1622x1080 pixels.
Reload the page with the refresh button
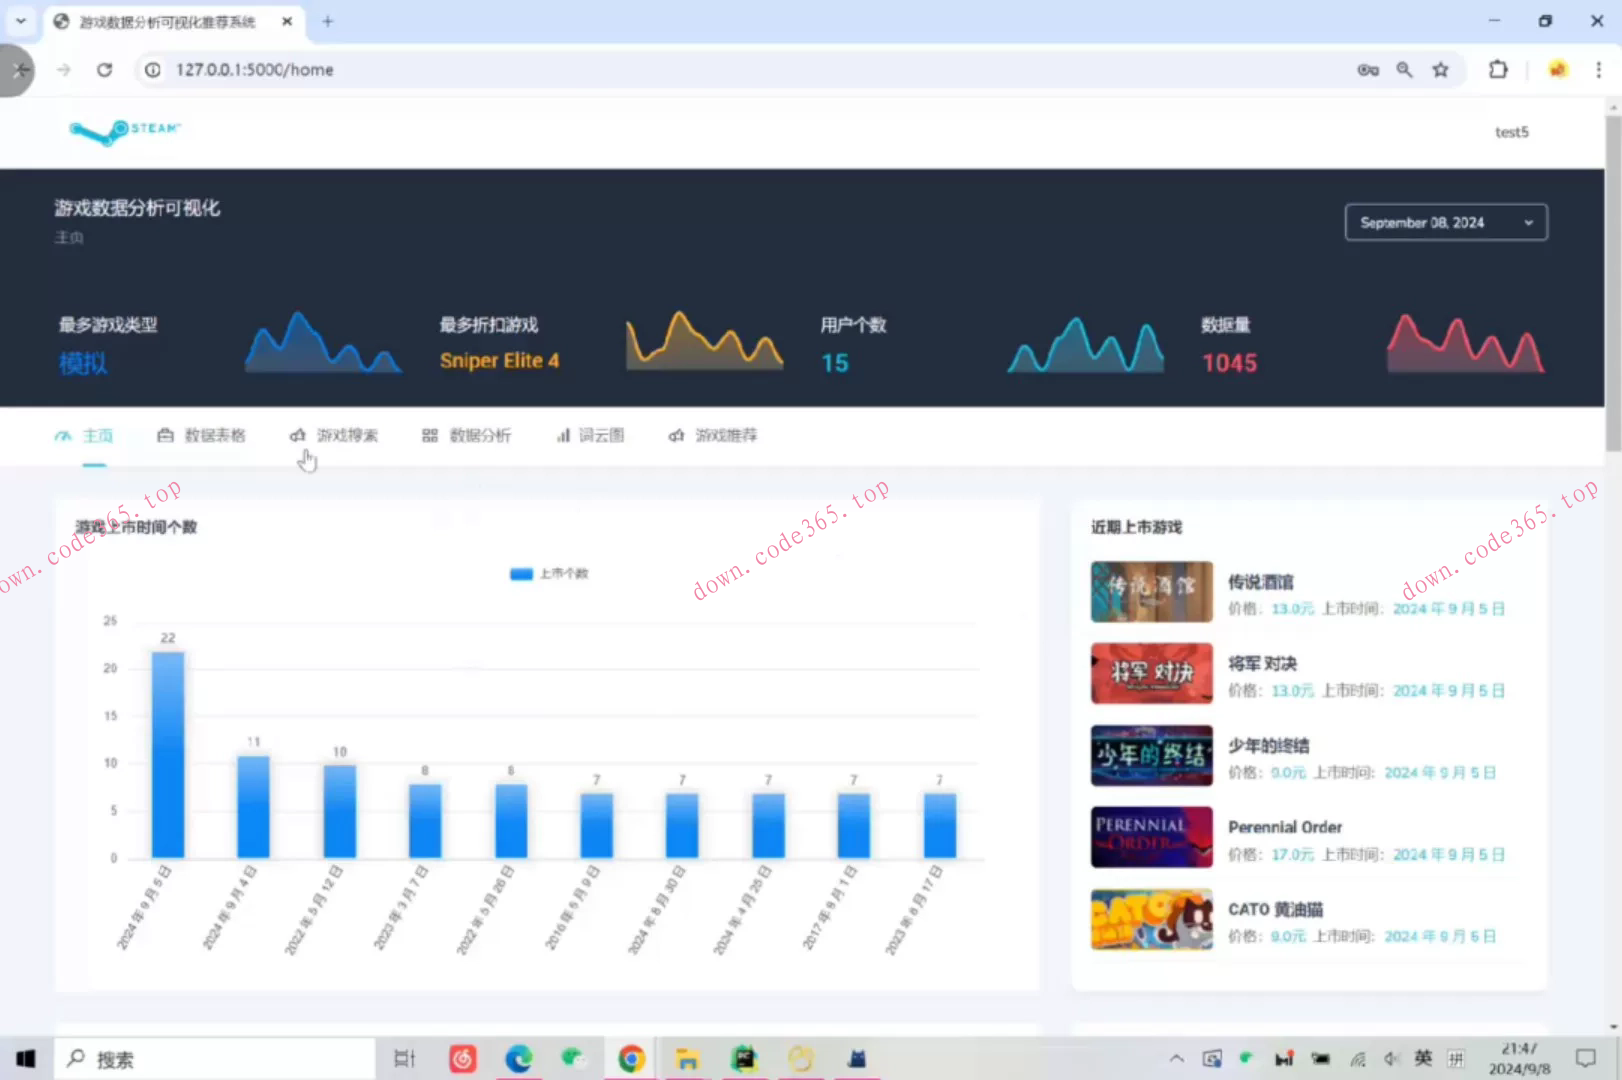[x=104, y=70]
